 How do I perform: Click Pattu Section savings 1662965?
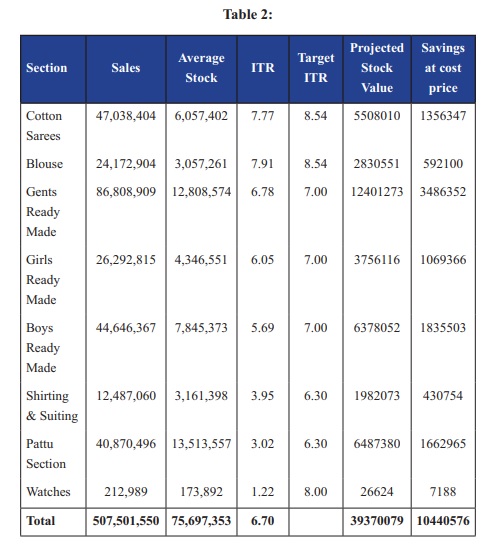pyautogui.click(x=443, y=444)
